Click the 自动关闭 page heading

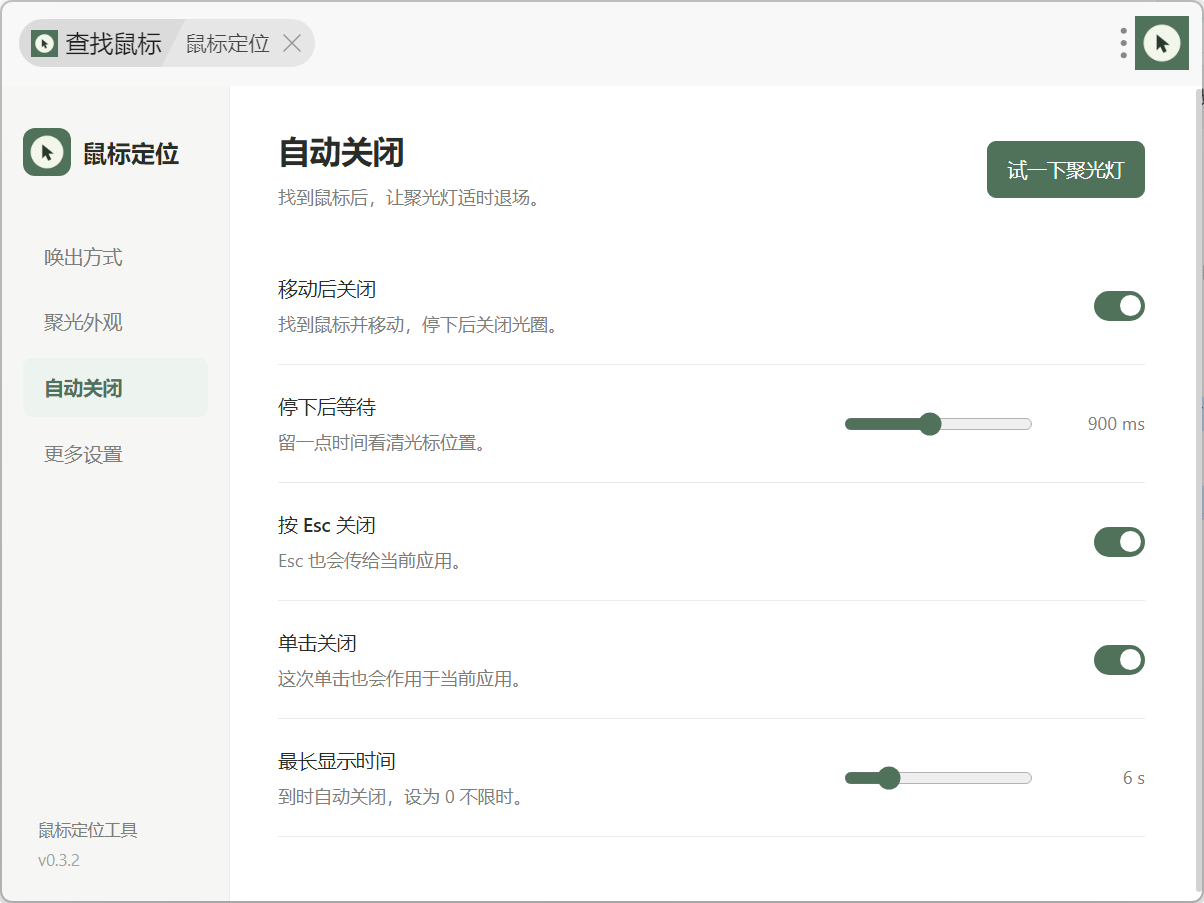341,153
